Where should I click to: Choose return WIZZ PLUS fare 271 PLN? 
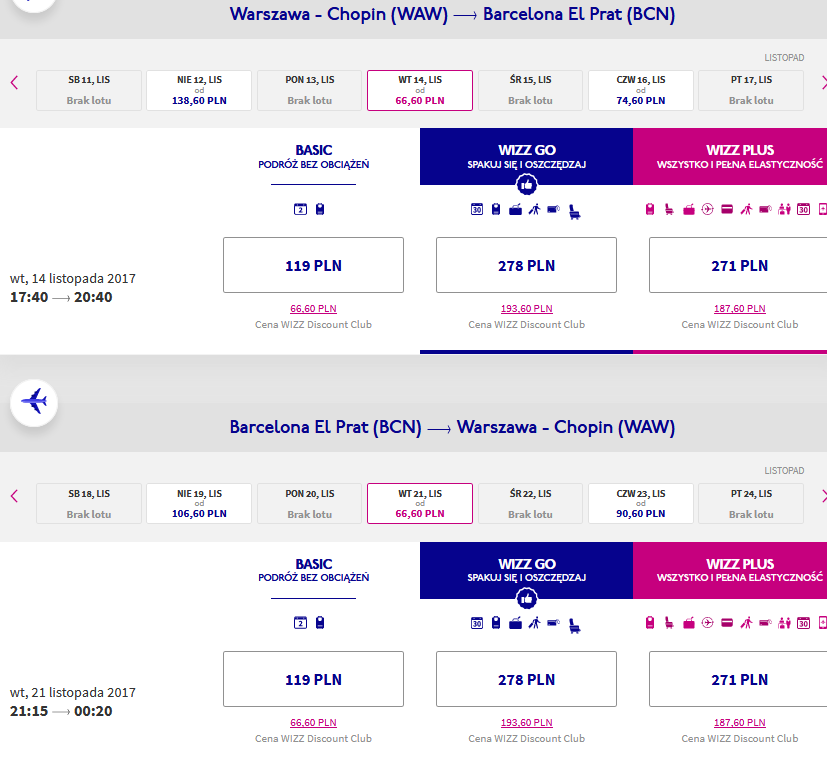738,679
